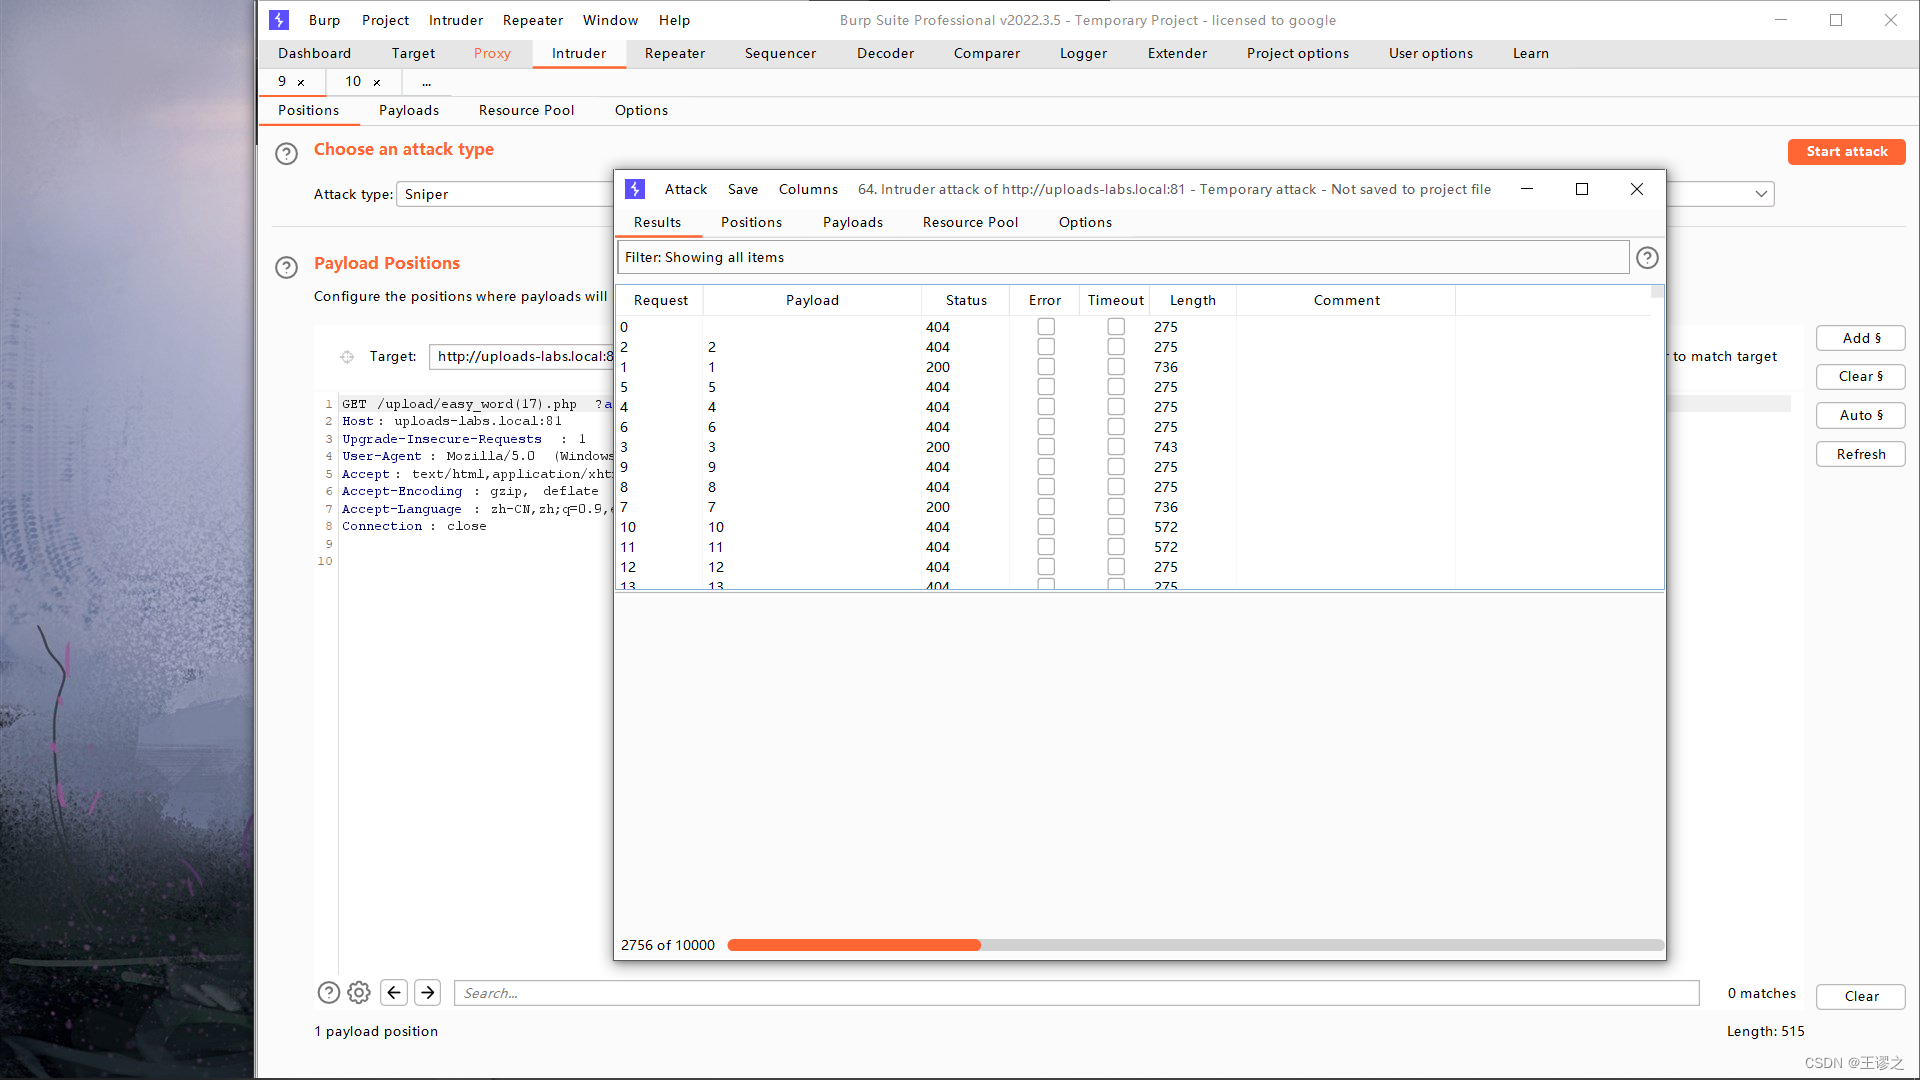Go to next search match arrow
The image size is (1920, 1080).
428,992
